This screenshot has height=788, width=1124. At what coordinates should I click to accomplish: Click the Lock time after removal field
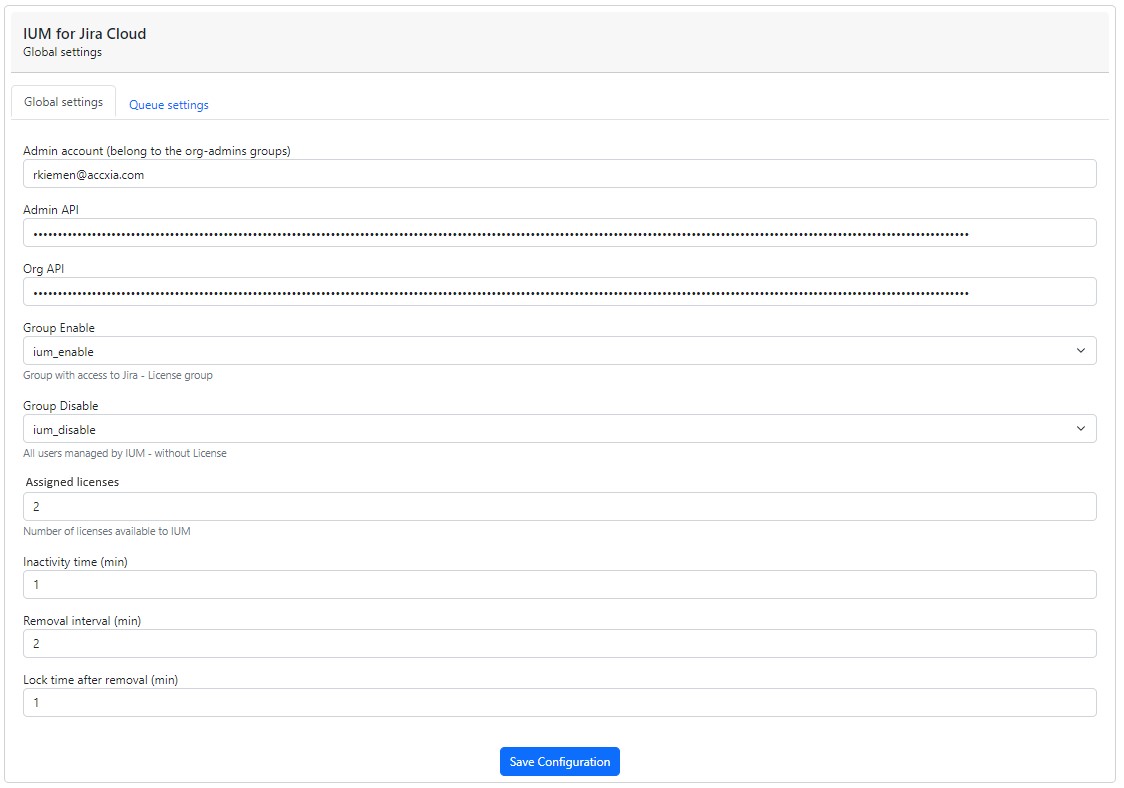(559, 703)
